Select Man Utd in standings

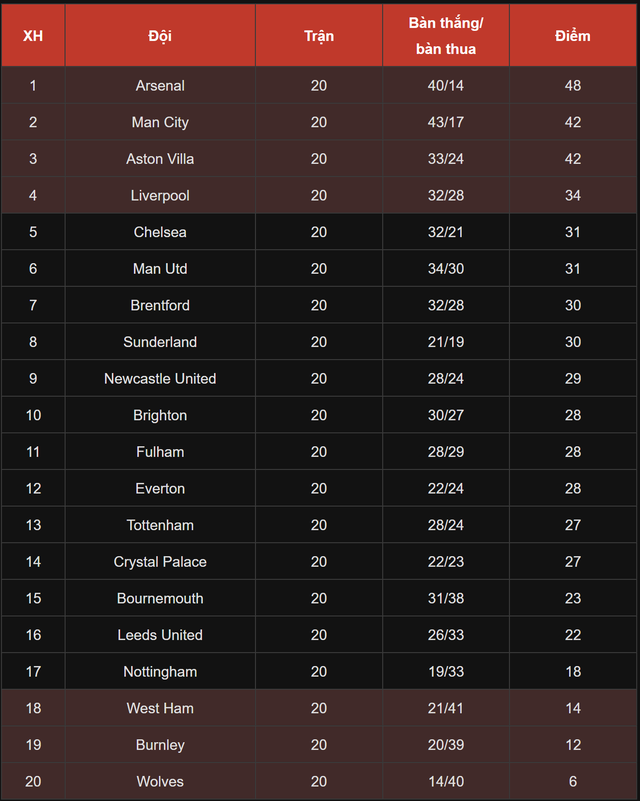[160, 269]
